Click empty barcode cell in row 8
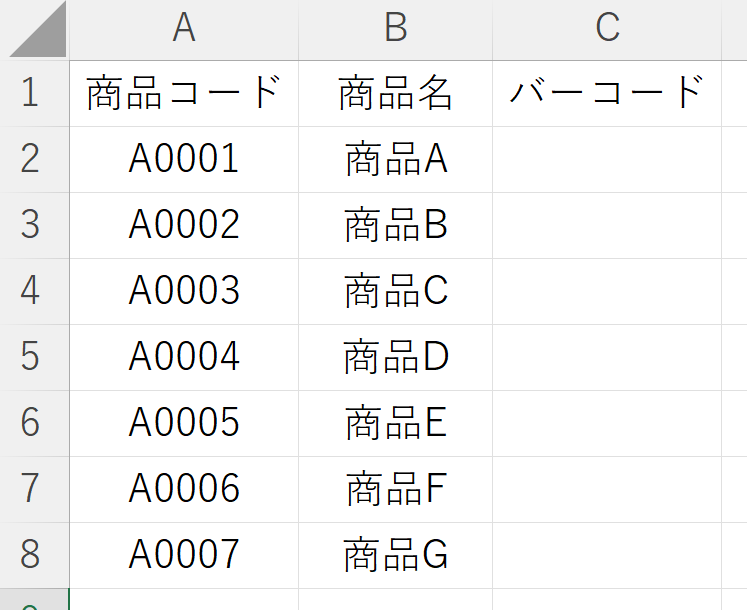 point(607,555)
